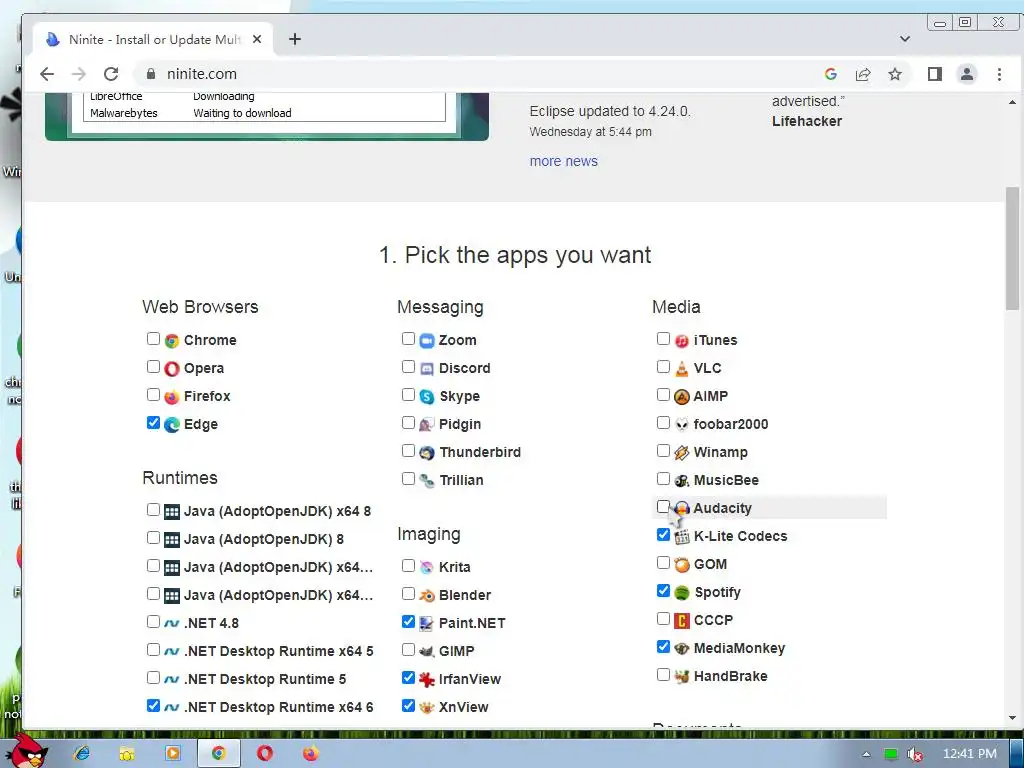
Task: Click the Lifehacker attribution text
Action: 807,121
